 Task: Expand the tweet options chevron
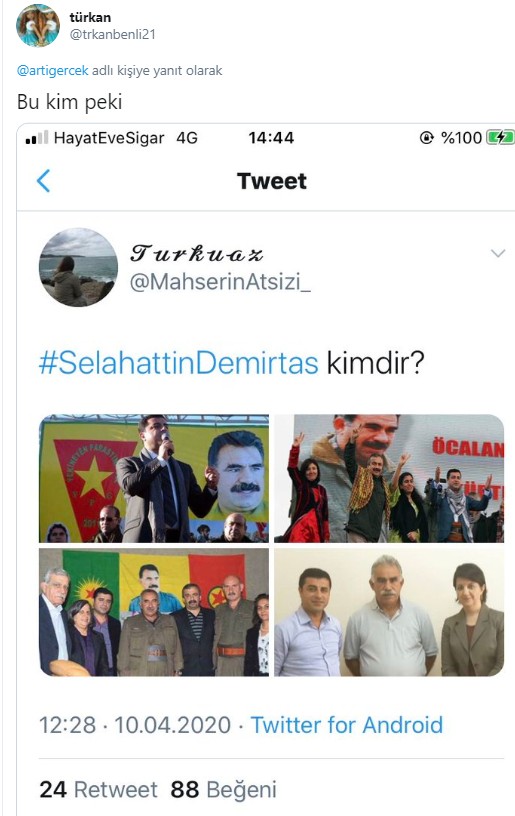click(498, 253)
